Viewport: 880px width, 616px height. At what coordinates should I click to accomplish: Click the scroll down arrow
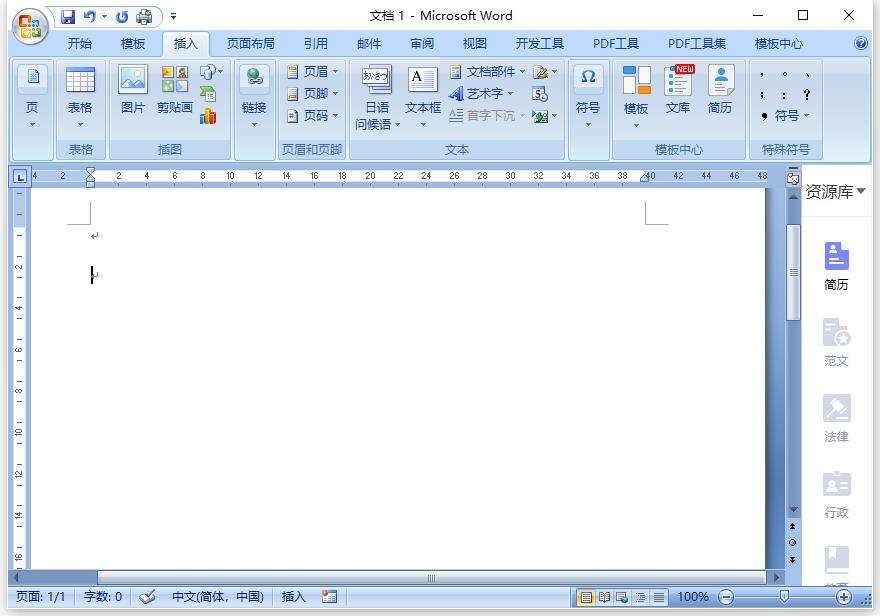click(x=793, y=509)
